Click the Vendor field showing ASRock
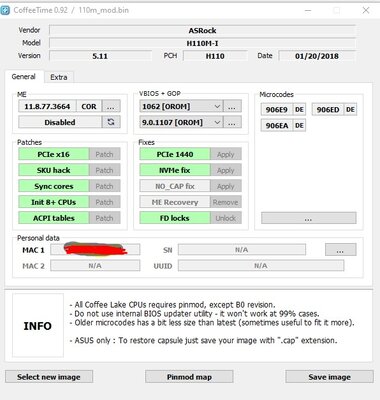Image resolution: width=380 pixels, height=400 pixels. (203, 31)
